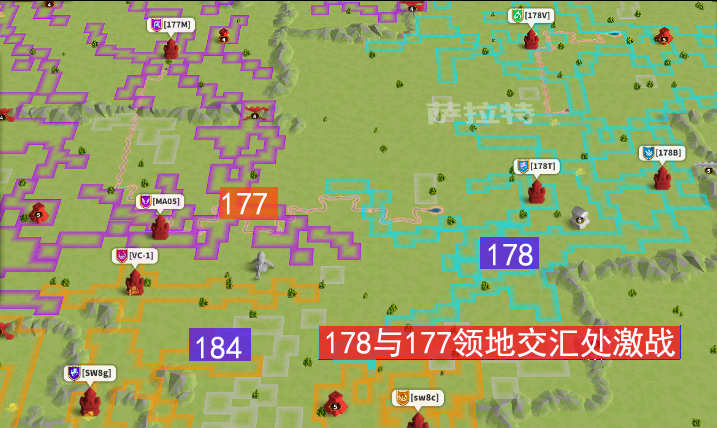The image size is (717, 428).
Task: Tap the [VC-1] alliance fortress
Action: (x=135, y=281)
